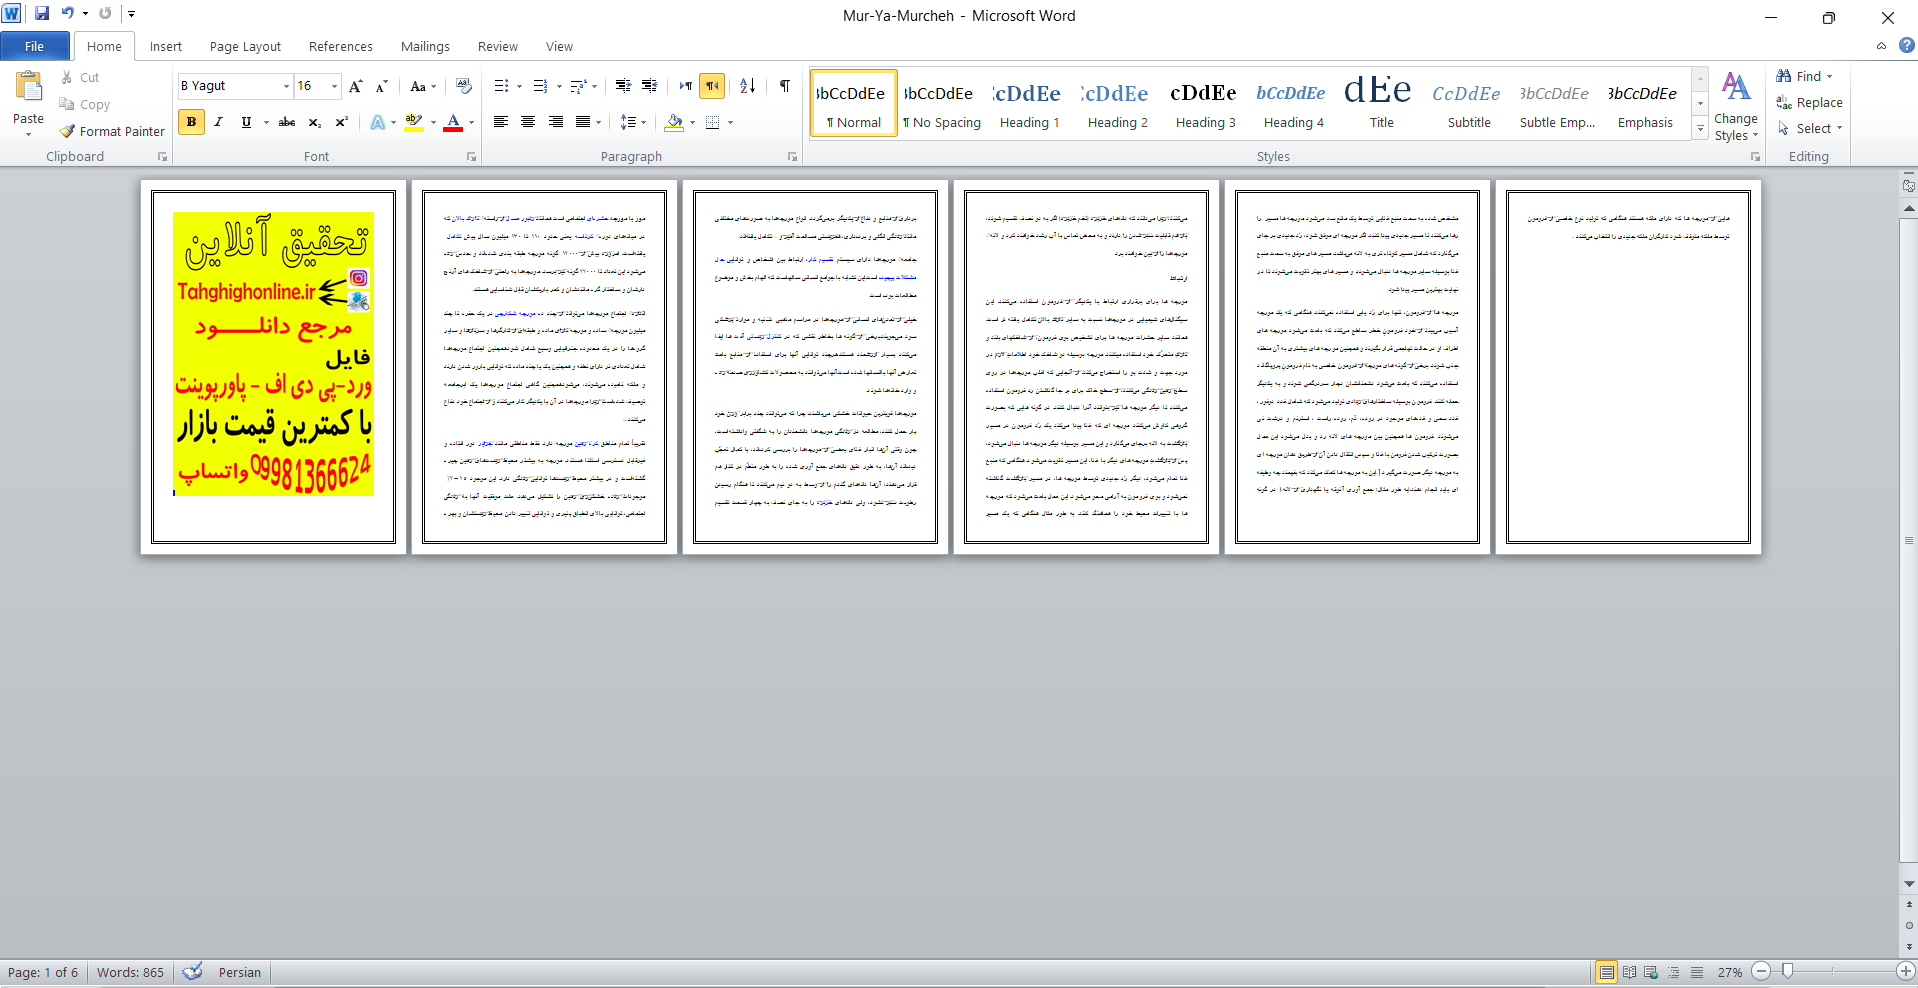Expand the numbering list dropdown

[559, 86]
